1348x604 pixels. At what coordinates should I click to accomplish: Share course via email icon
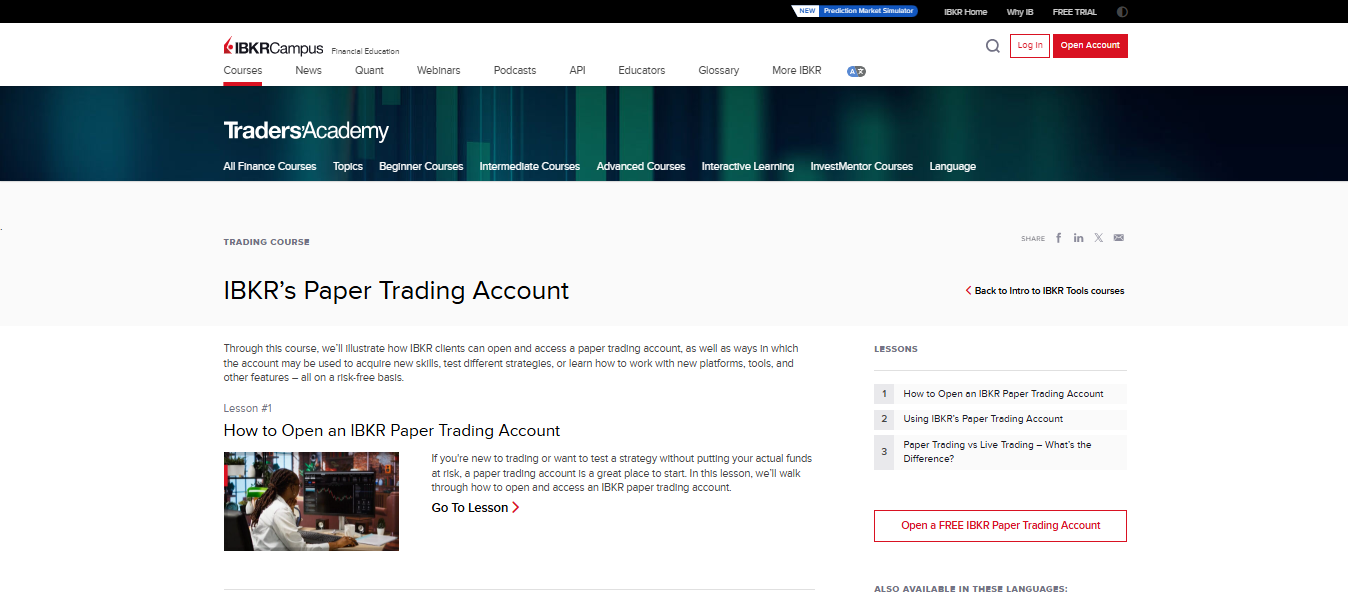click(1119, 238)
